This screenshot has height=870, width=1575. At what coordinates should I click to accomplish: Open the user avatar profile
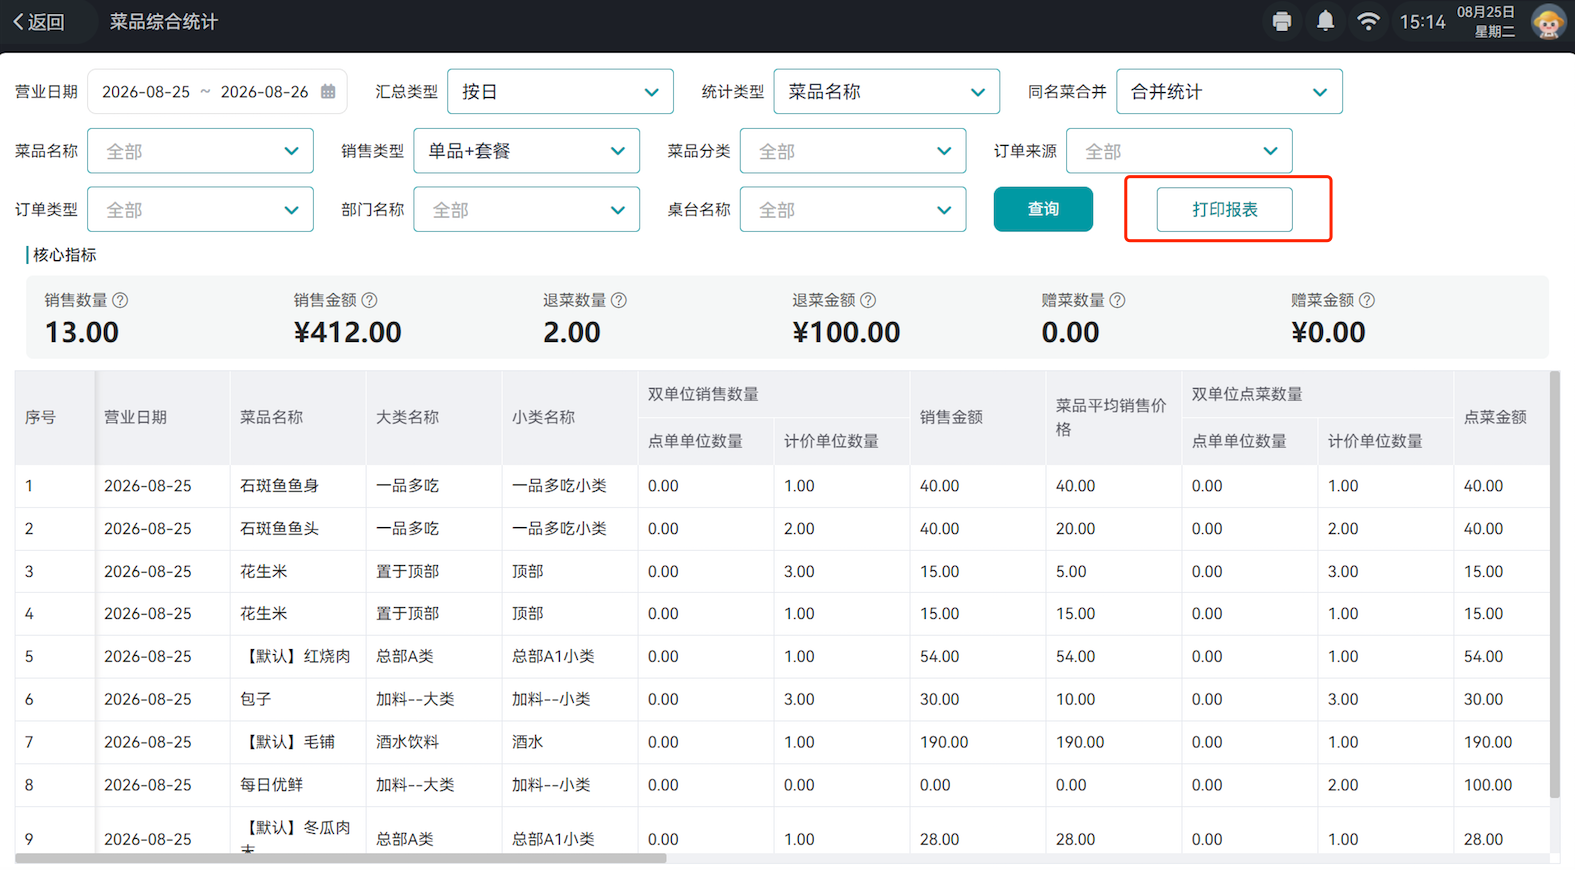[1548, 21]
